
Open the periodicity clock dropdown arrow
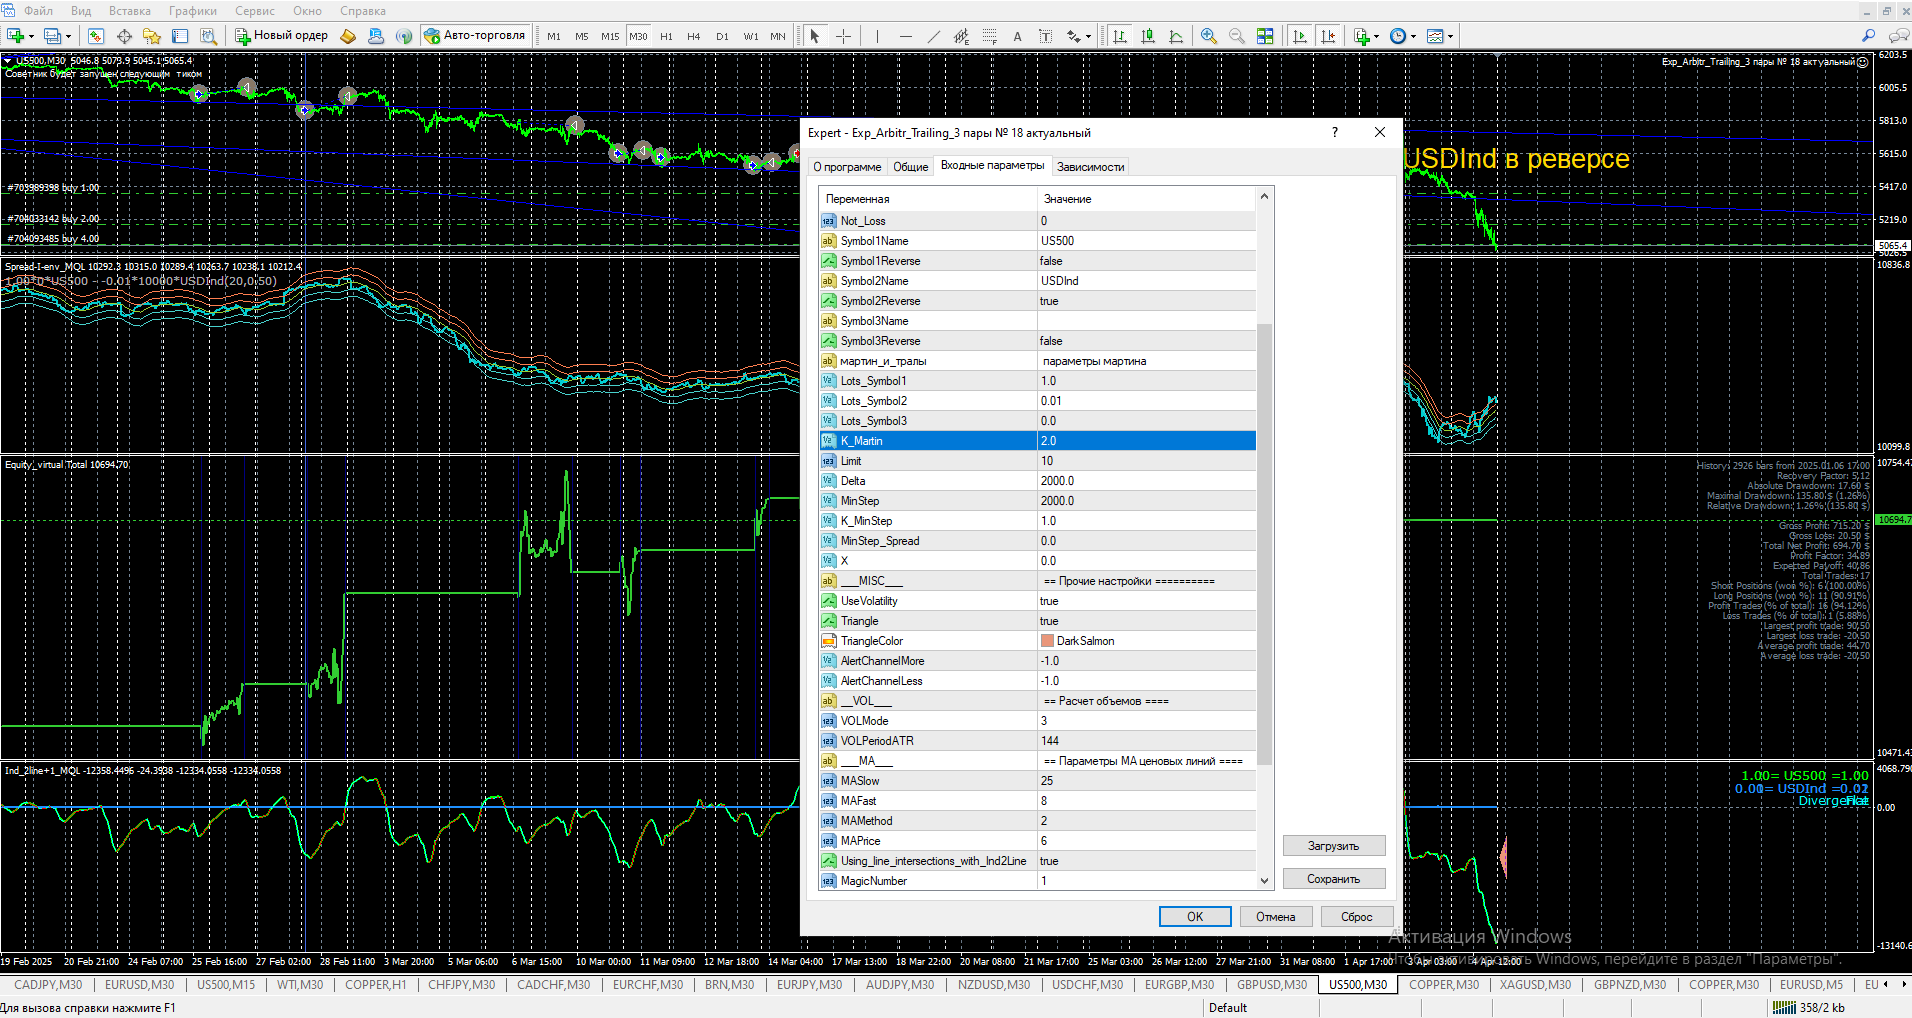1413,37
